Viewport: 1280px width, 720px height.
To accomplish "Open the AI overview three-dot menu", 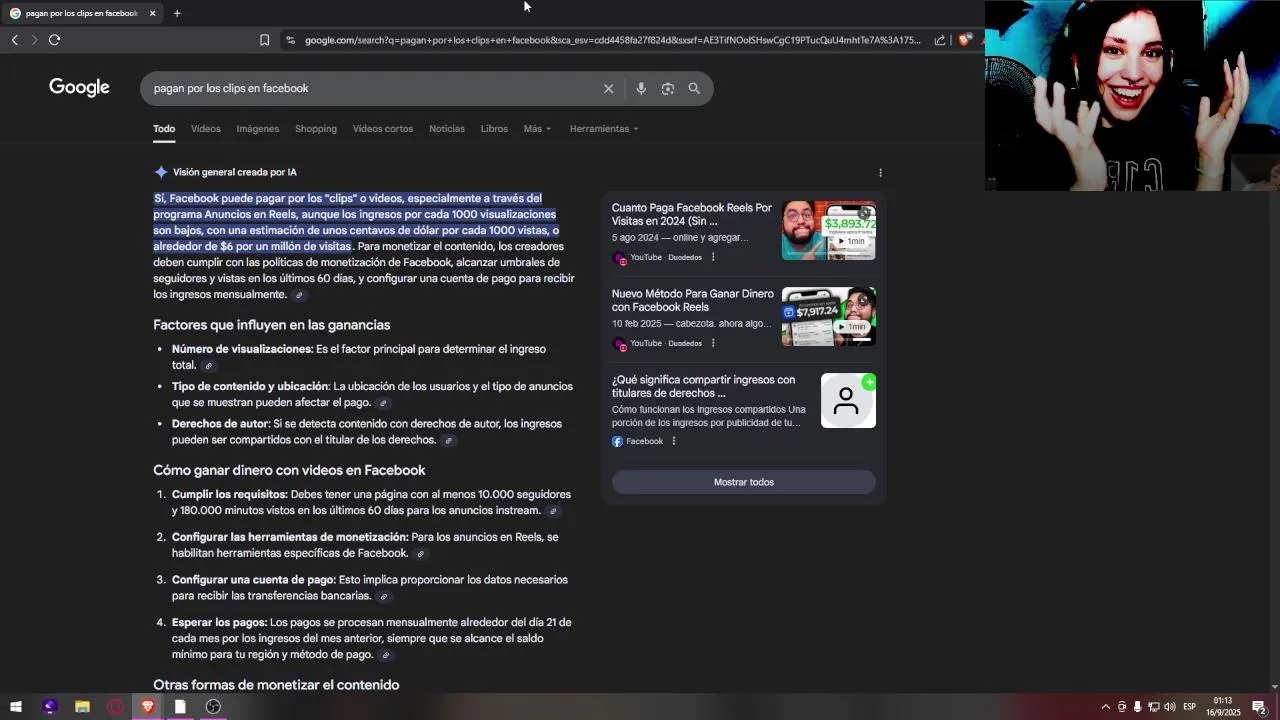I will click(880, 172).
